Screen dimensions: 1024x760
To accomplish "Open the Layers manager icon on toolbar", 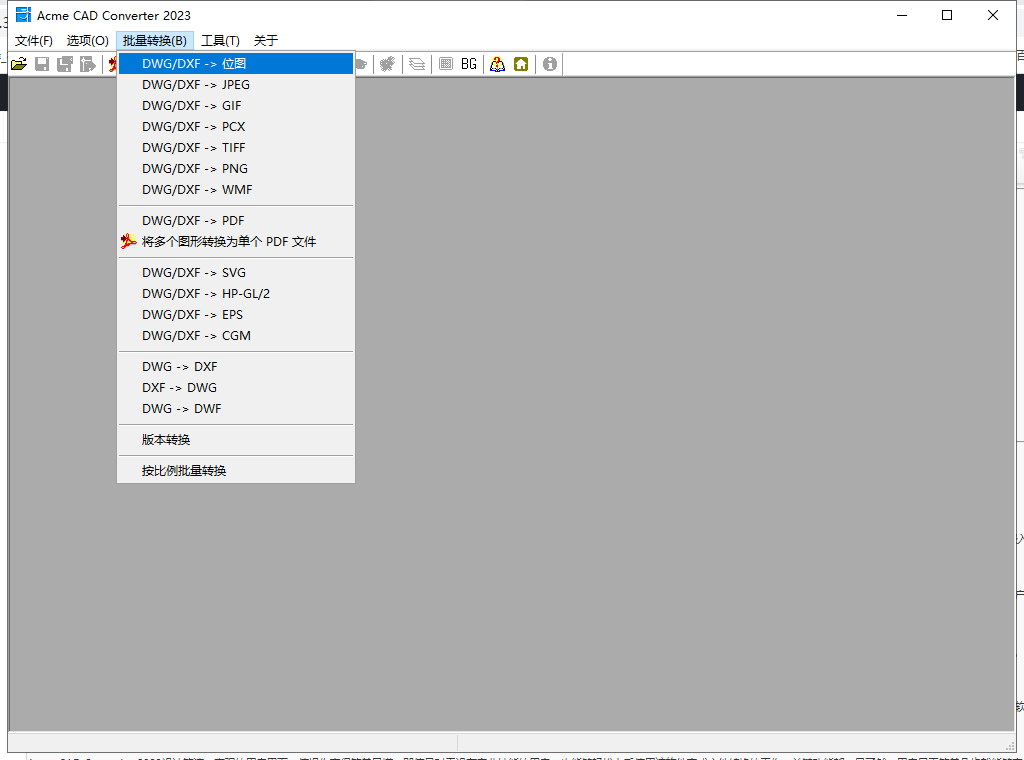I will pyautogui.click(x=415, y=63).
